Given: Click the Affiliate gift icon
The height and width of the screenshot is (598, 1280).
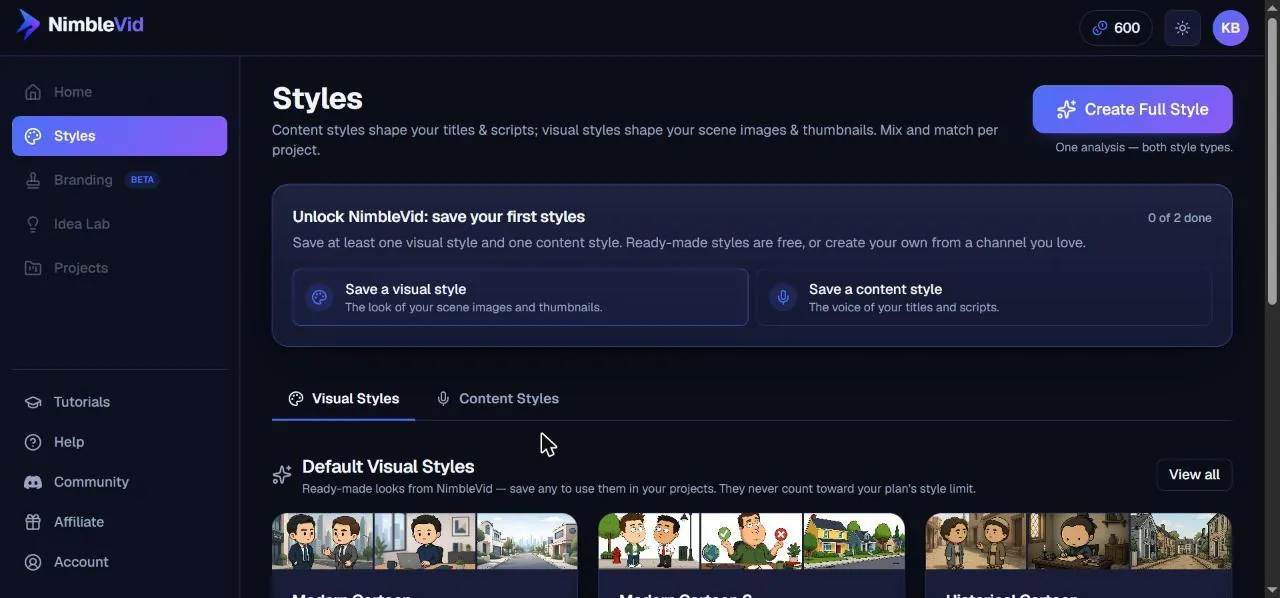Looking at the screenshot, I should click(x=33, y=522).
